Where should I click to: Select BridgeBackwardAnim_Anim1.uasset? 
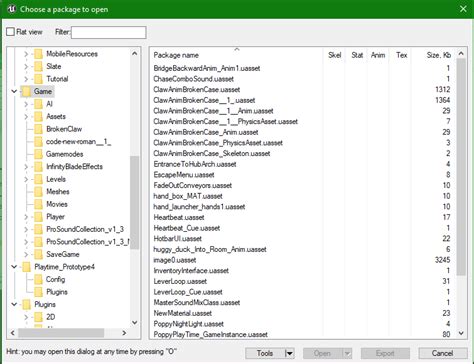[x=207, y=68]
